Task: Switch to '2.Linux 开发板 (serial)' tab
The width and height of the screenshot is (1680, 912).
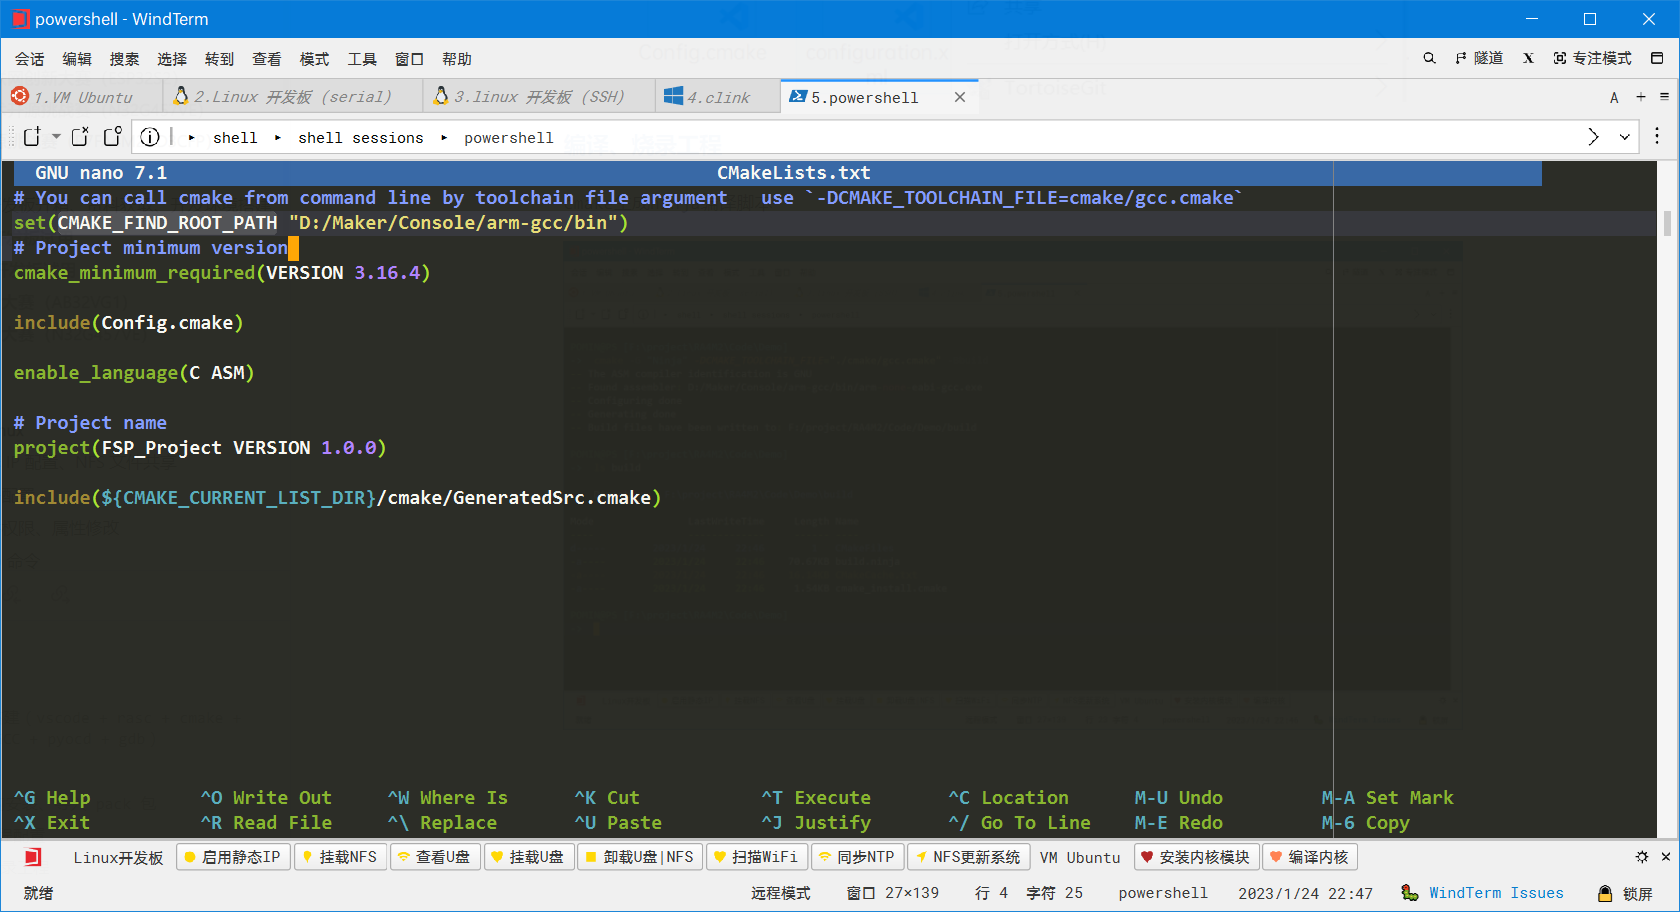Action: [x=293, y=97]
